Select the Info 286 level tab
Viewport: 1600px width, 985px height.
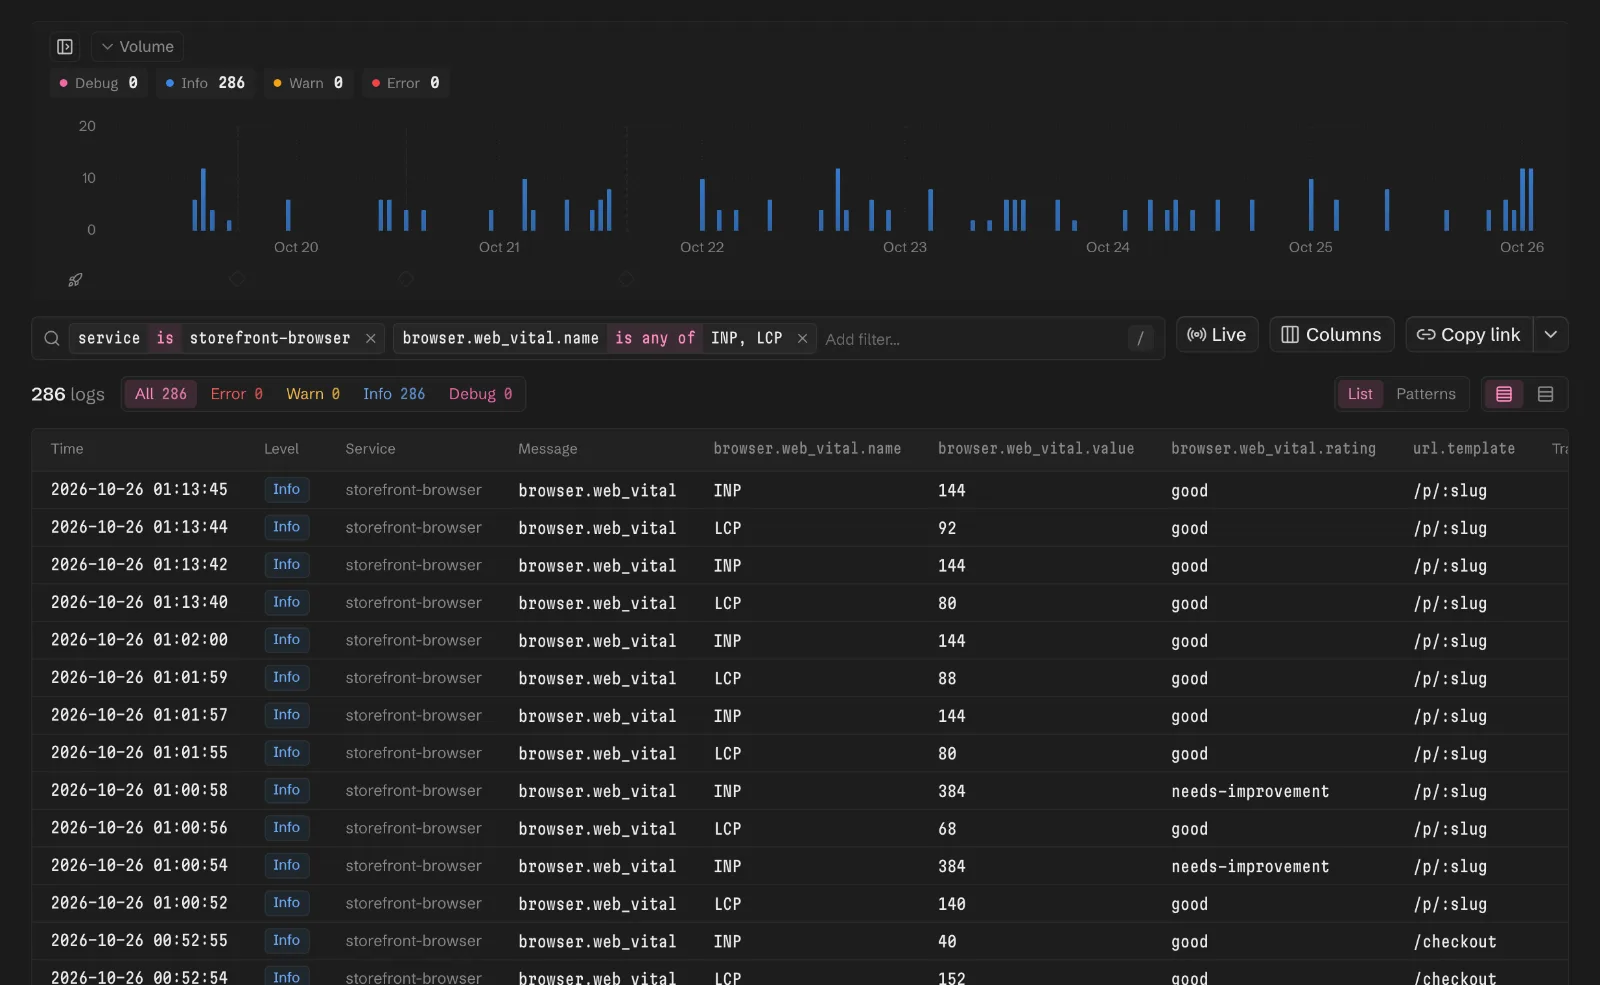[394, 394]
